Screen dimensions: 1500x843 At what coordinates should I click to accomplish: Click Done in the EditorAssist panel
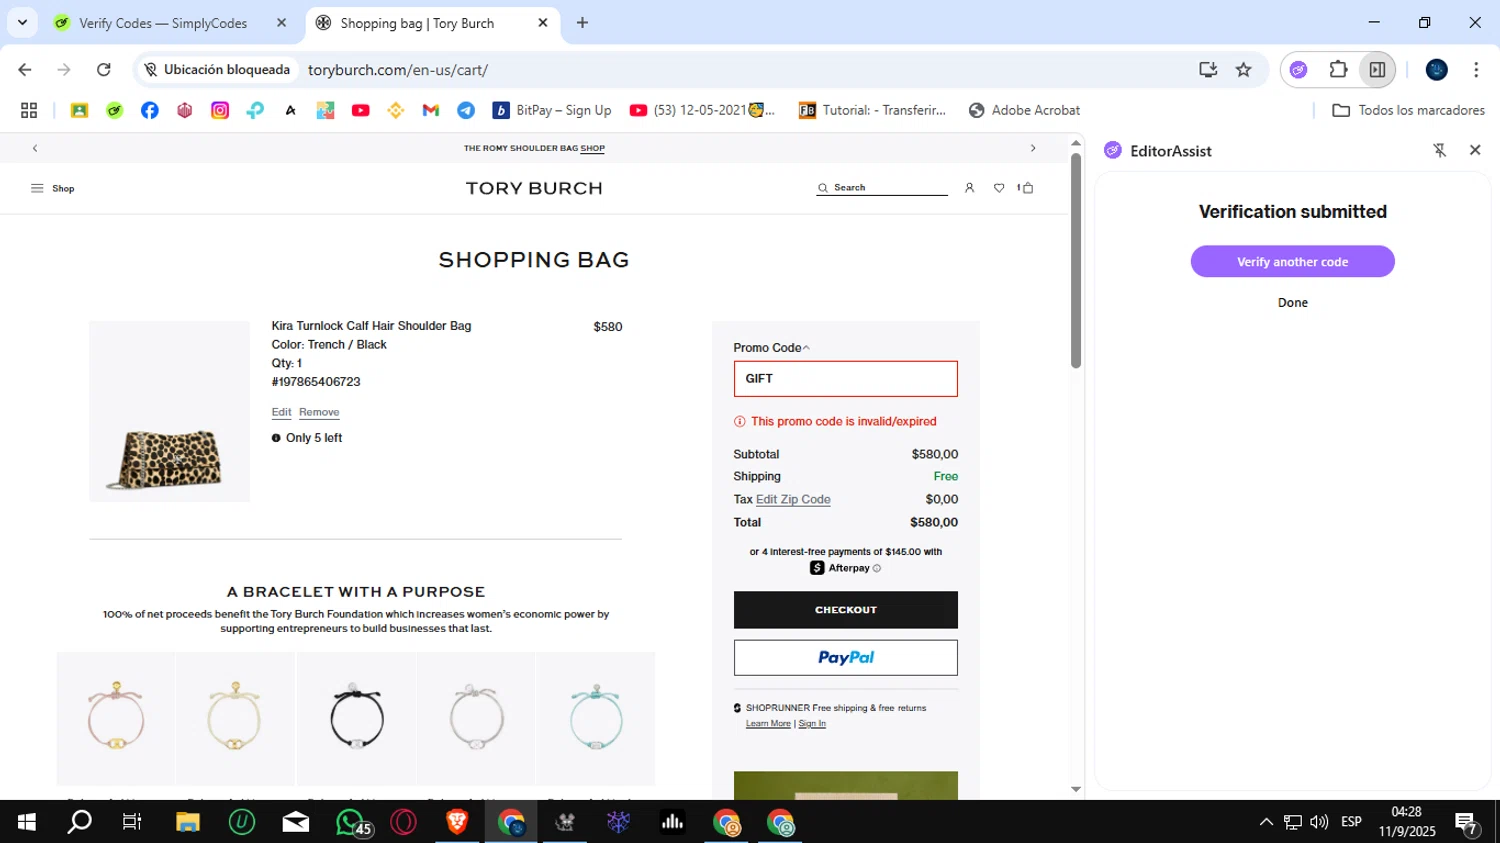coord(1292,303)
